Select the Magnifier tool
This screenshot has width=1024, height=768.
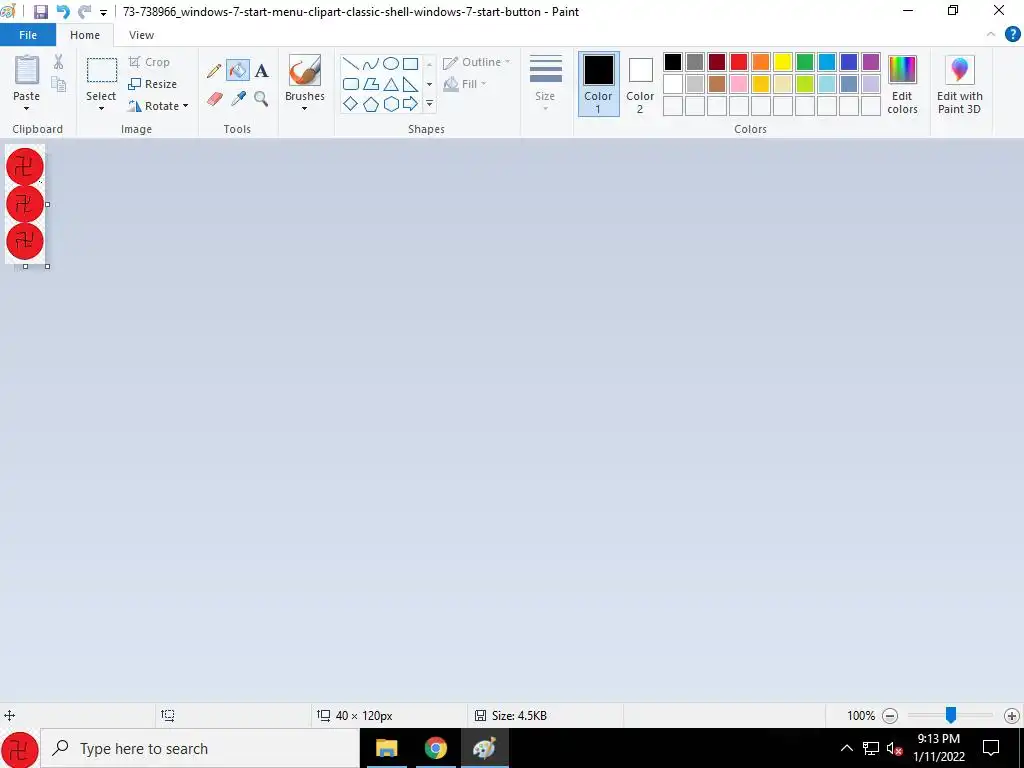click(262, 99)
